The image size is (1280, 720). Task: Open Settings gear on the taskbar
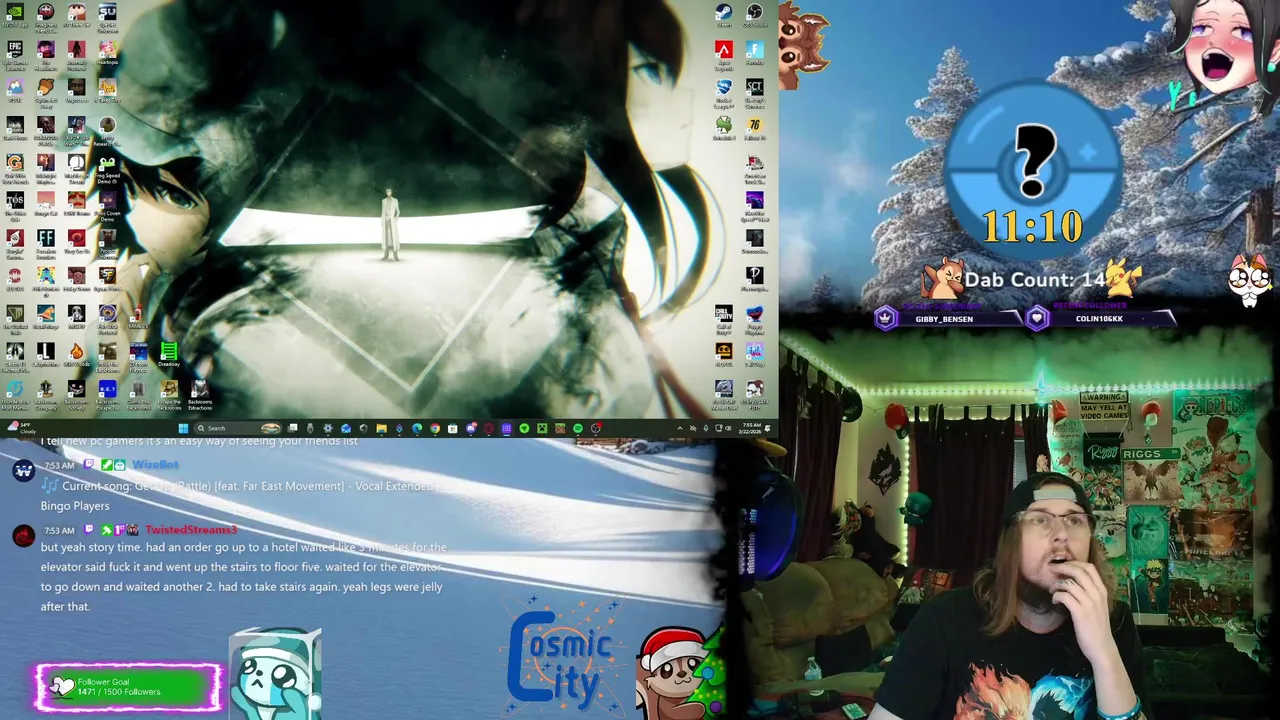click(x=328, y=428)
